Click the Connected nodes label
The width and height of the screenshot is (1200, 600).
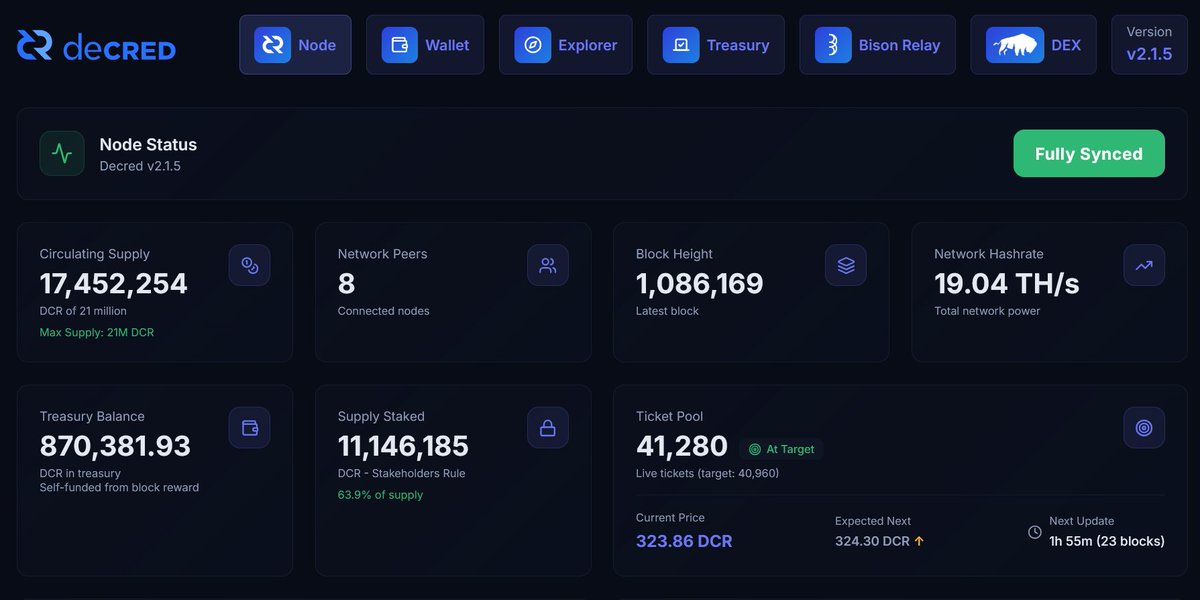(383, 311)
